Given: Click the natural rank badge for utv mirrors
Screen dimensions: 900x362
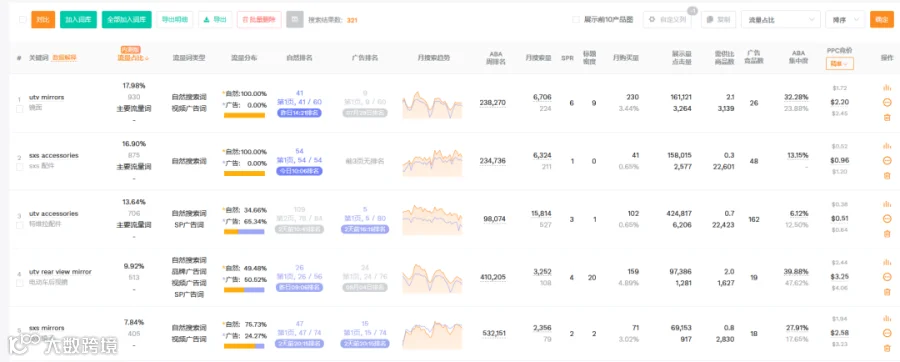Looking at the screenshot, I should coord(299,113).
